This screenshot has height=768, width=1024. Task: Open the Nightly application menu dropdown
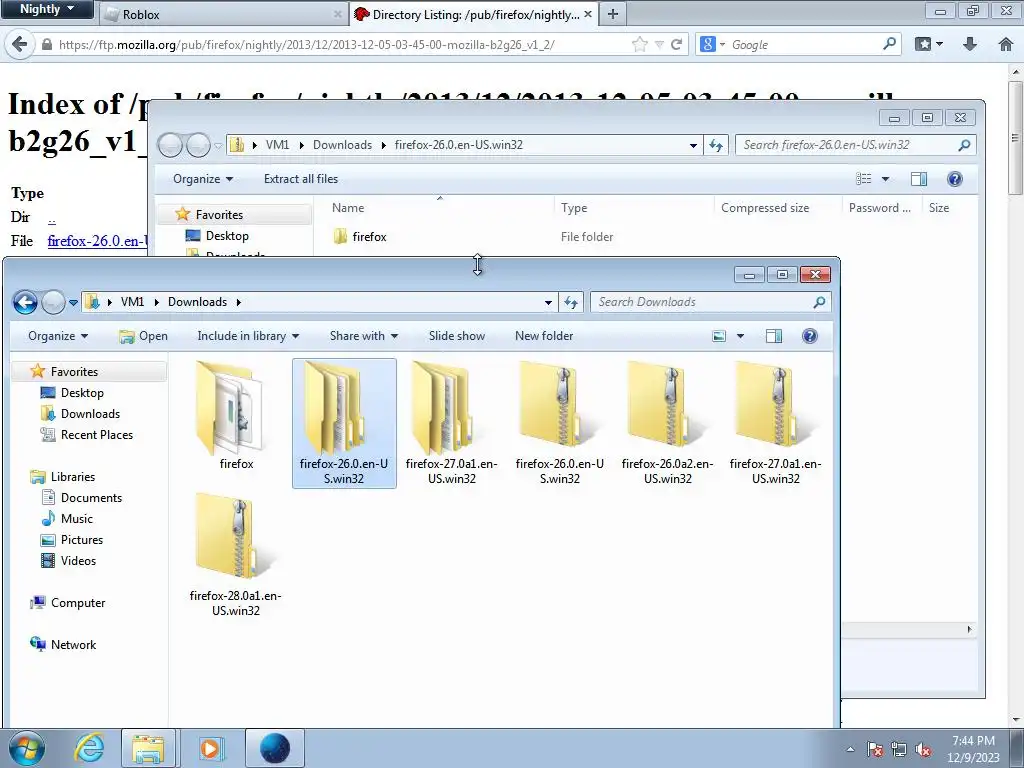(47, 9)
